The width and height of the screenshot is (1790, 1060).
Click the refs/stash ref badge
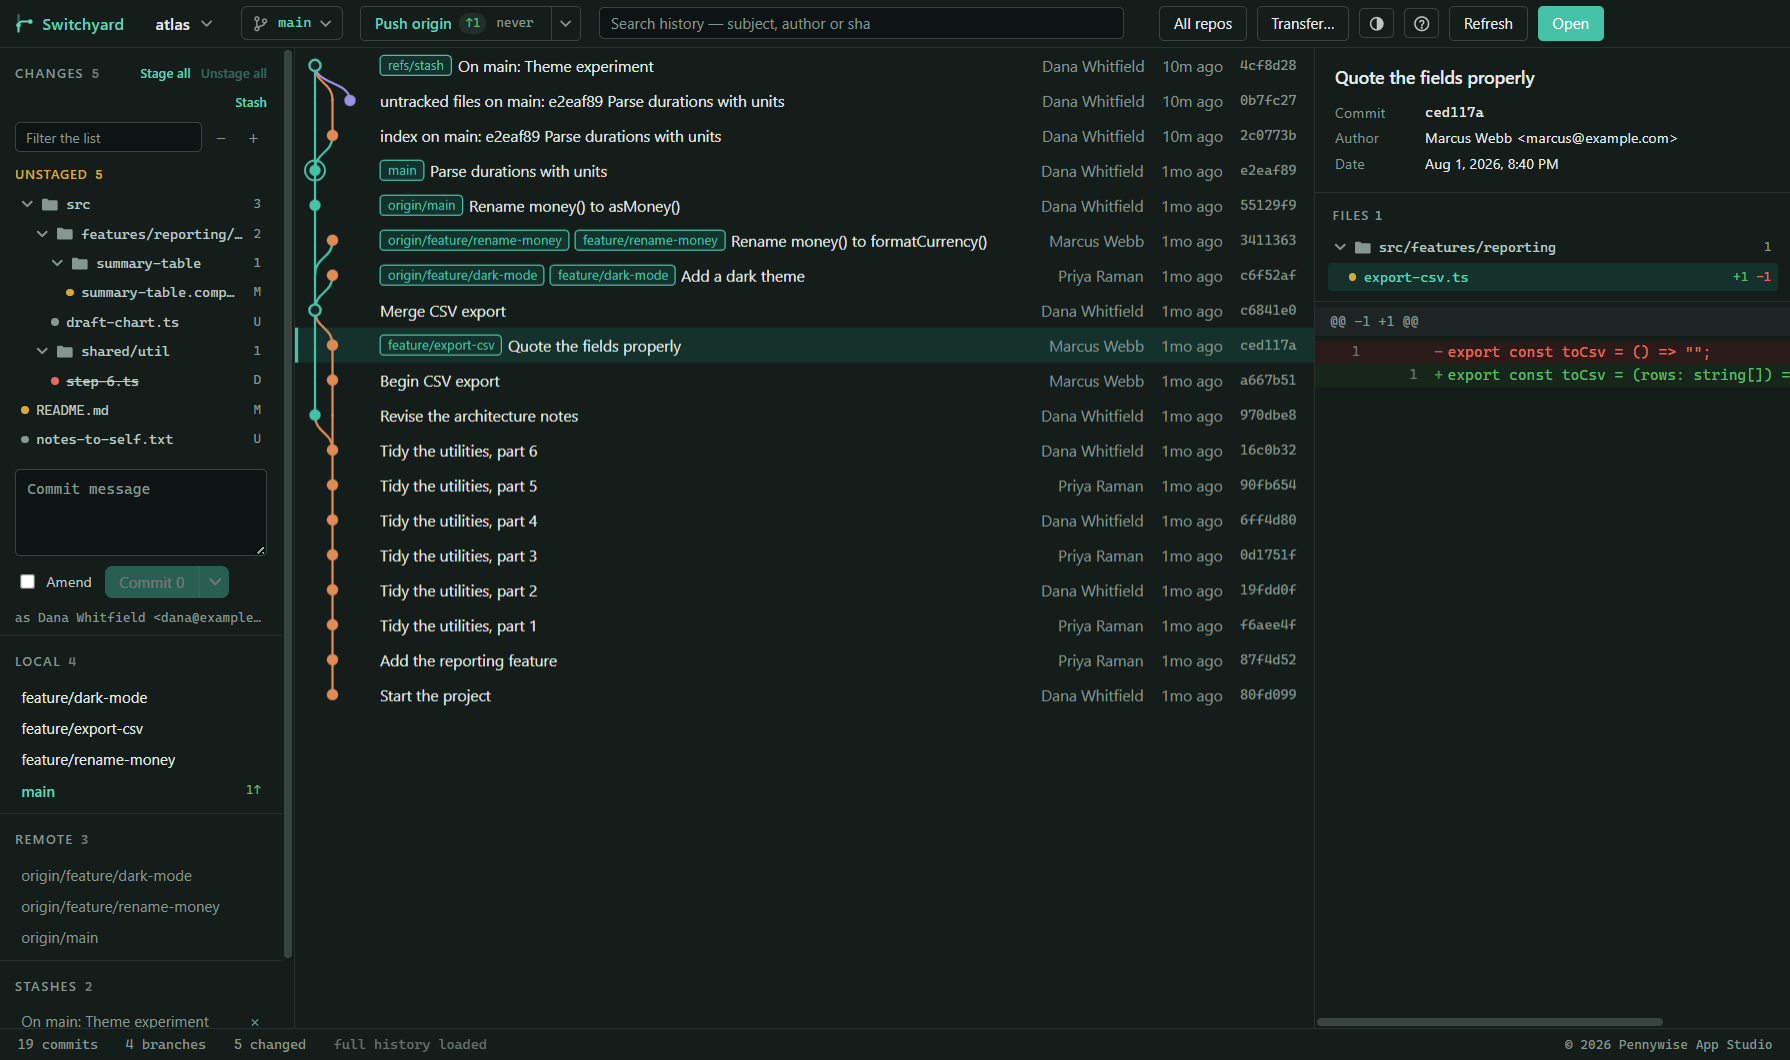(415, 66)
